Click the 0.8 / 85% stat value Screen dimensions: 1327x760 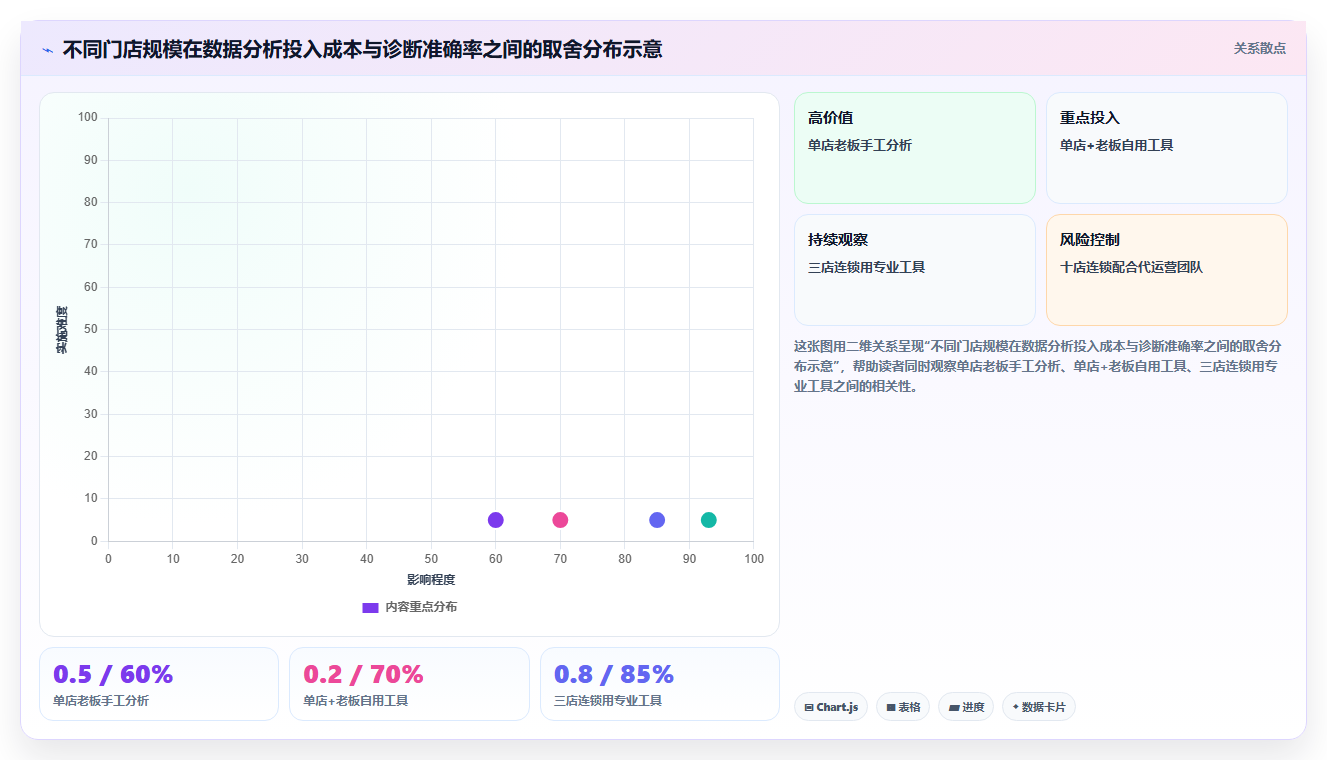click(614, 674)
